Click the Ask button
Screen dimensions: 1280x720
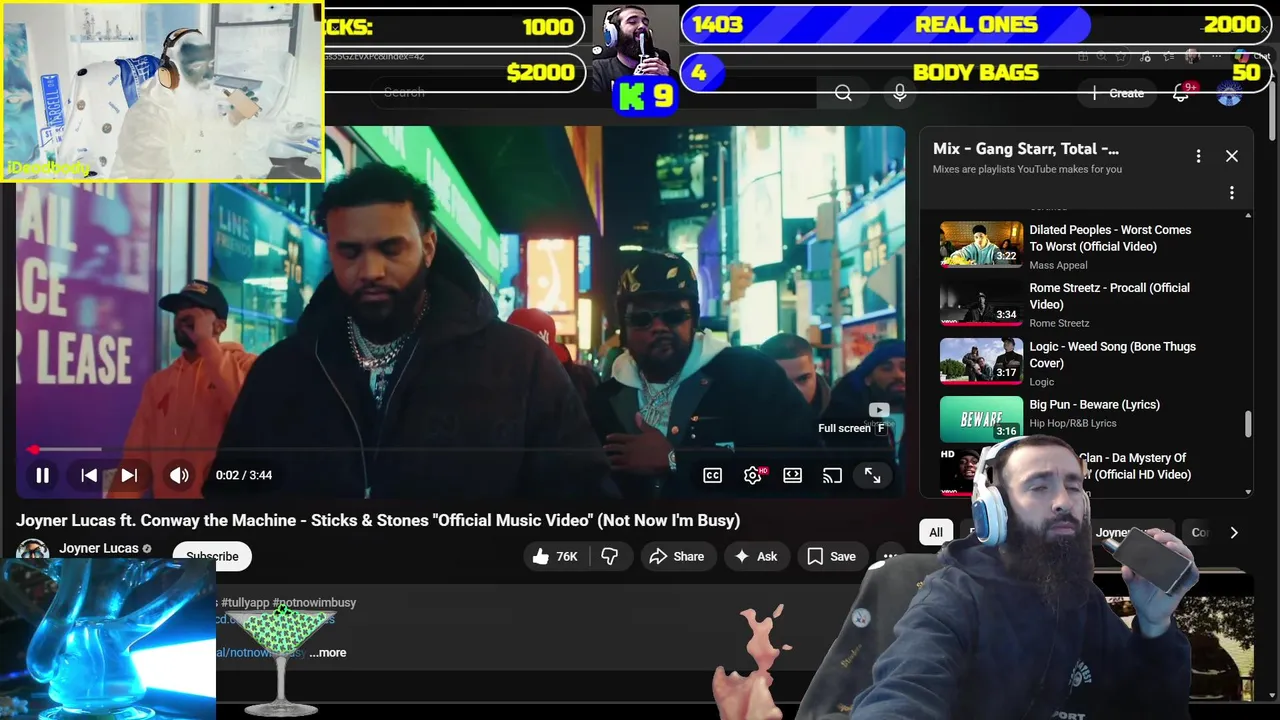756,557
